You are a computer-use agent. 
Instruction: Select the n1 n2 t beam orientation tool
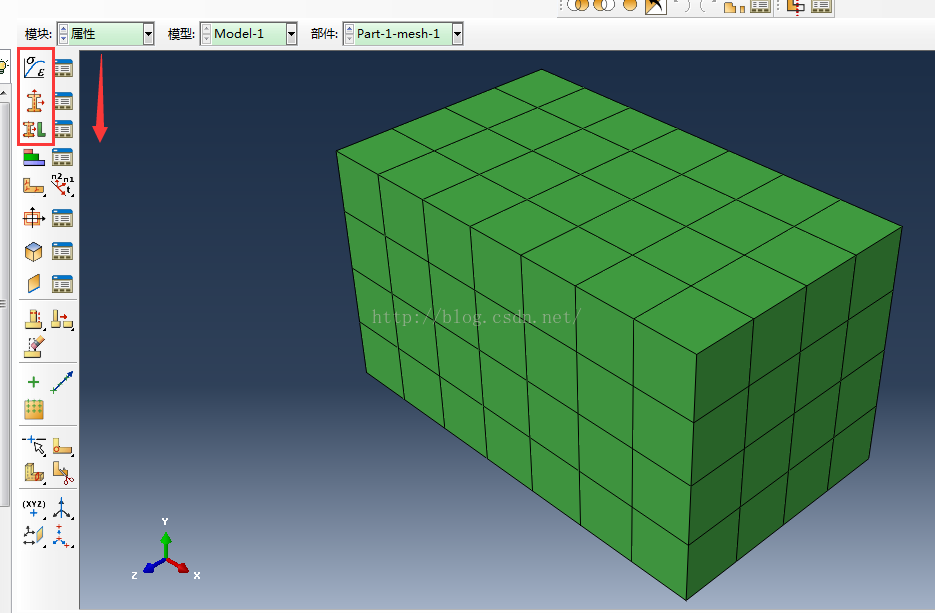(x=63, y=185)
